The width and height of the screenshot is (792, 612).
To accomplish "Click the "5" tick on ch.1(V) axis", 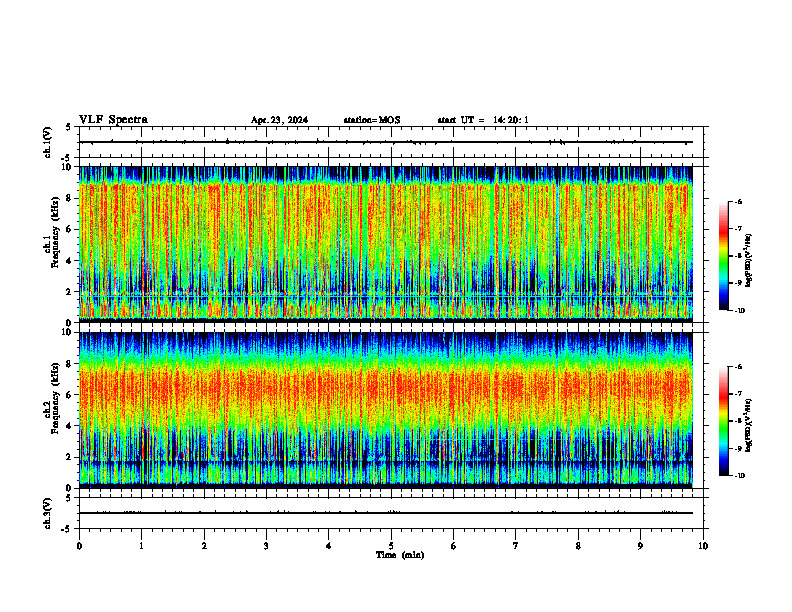I will click(69, 127).
